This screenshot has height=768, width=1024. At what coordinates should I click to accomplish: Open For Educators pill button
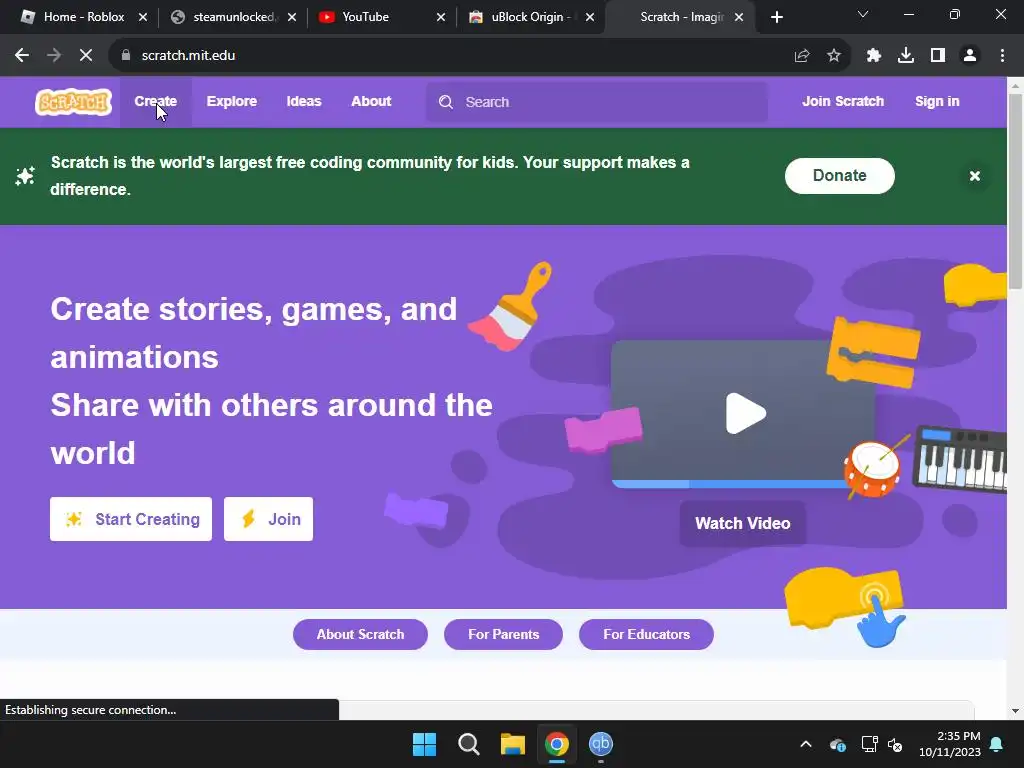(x=647, y=635)
